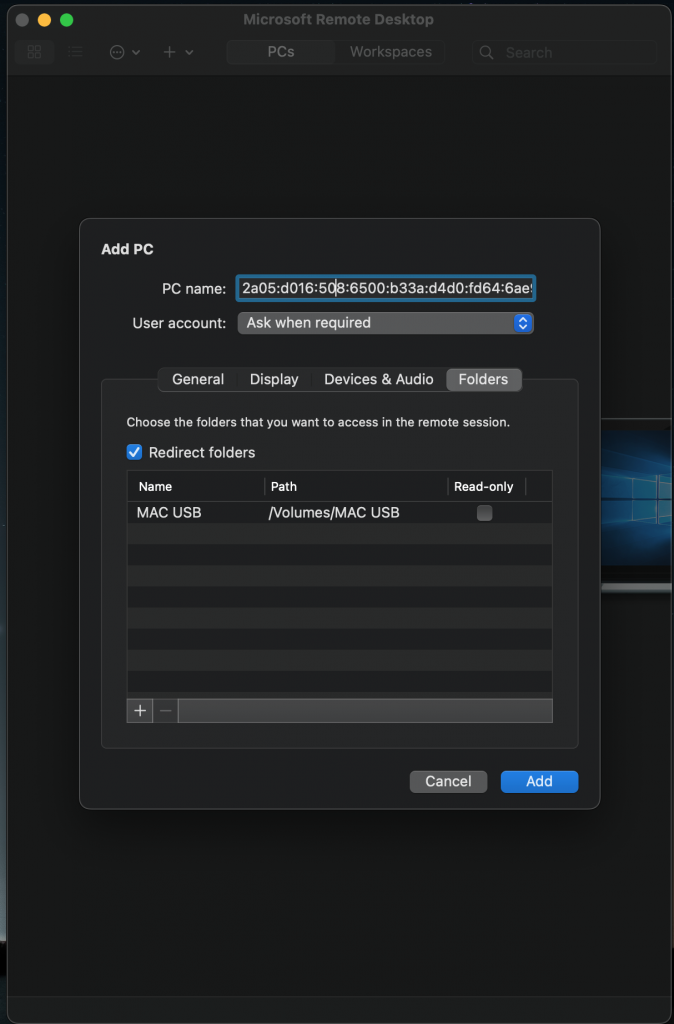Click the minus button to remove folder
This screenshot has height=1024, width=674.
[166, 710]
